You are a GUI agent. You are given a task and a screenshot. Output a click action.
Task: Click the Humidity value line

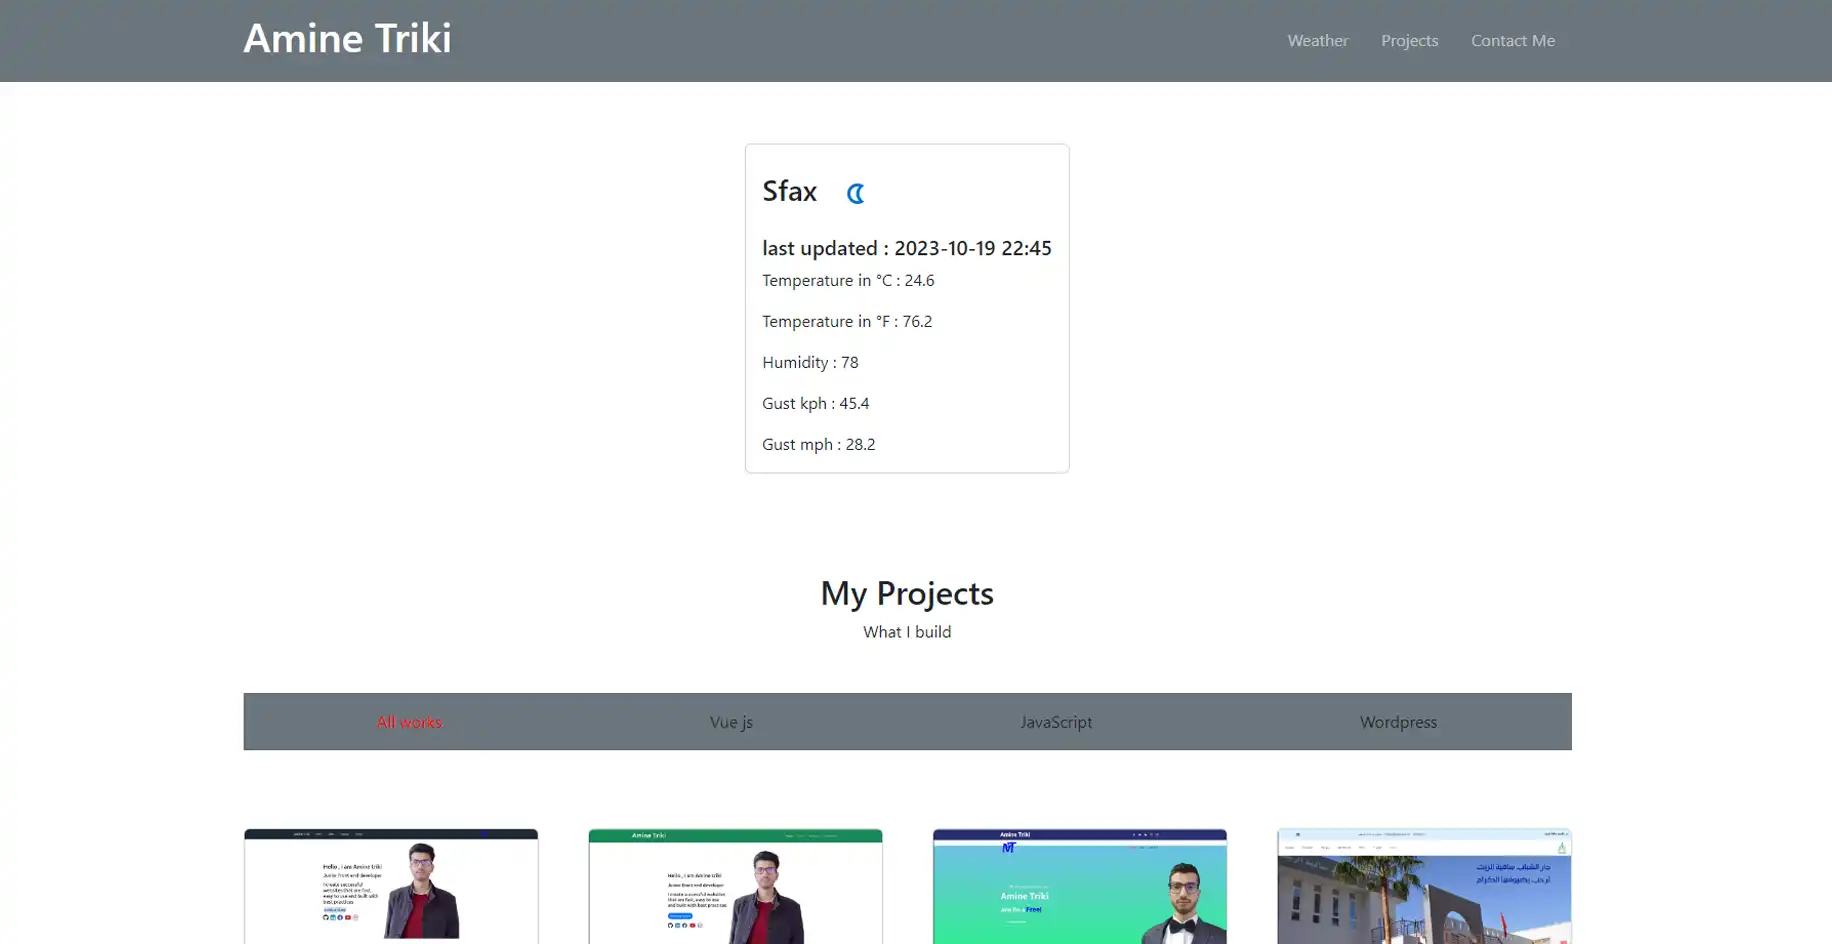(x=810, y=363)
